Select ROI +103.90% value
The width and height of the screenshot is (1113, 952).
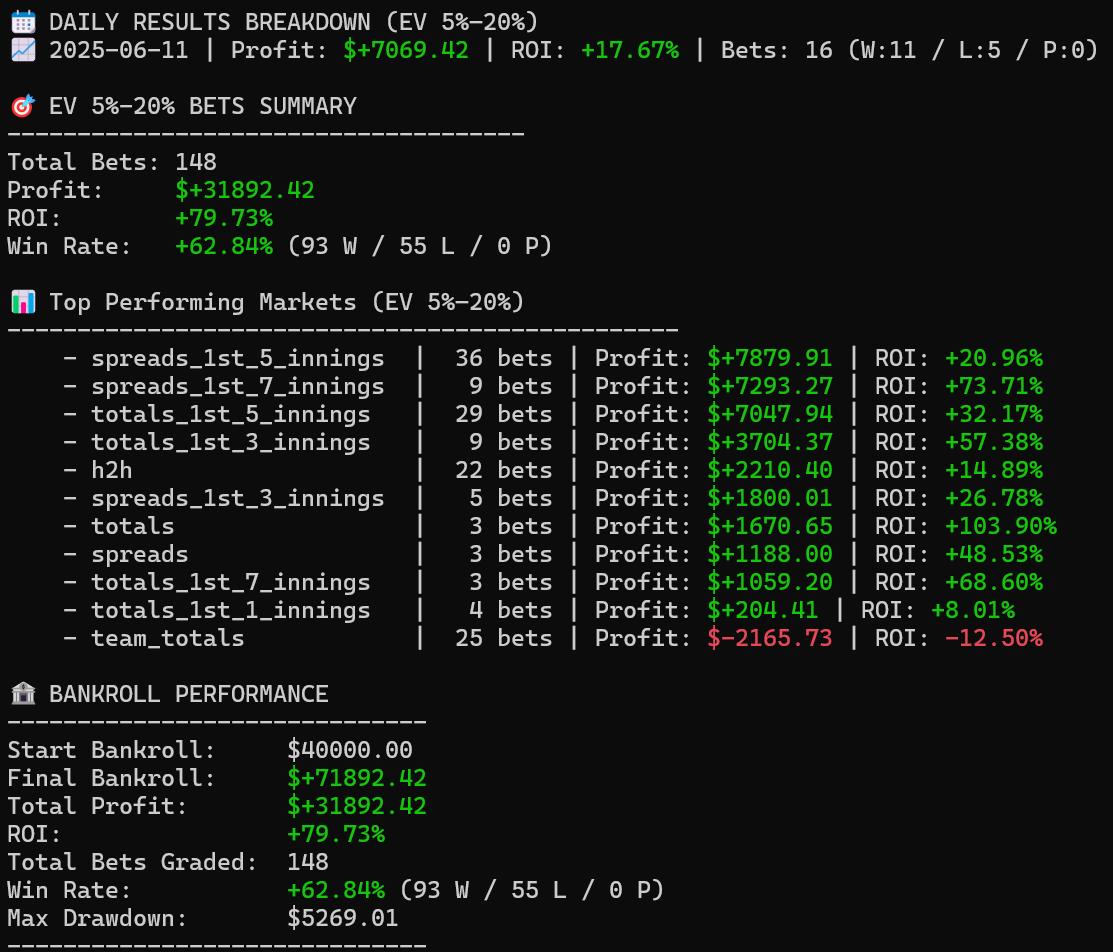[1001, 526]
